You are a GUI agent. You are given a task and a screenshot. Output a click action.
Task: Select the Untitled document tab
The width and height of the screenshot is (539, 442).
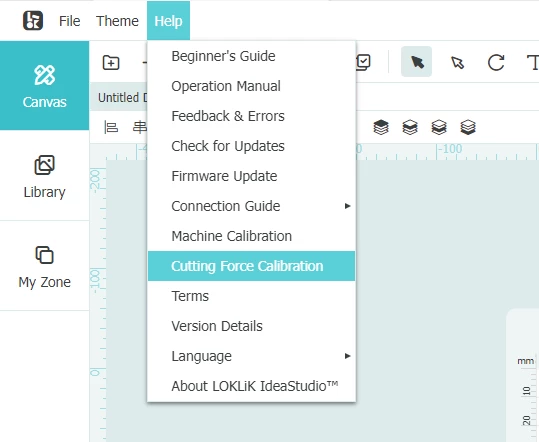pos(119,97)
